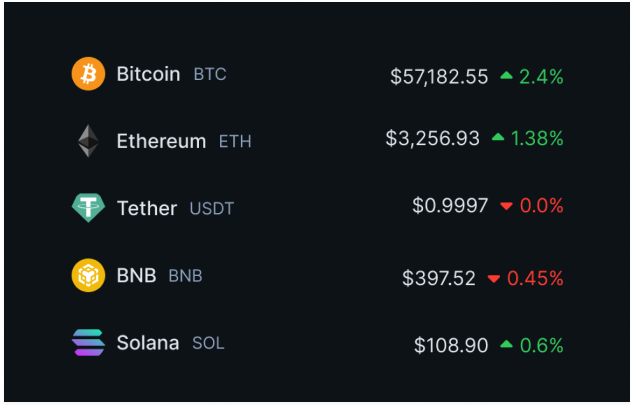Click the orange Bitcoin logo icon
Viewport: 634px width, 408px height.
[88, 74]
